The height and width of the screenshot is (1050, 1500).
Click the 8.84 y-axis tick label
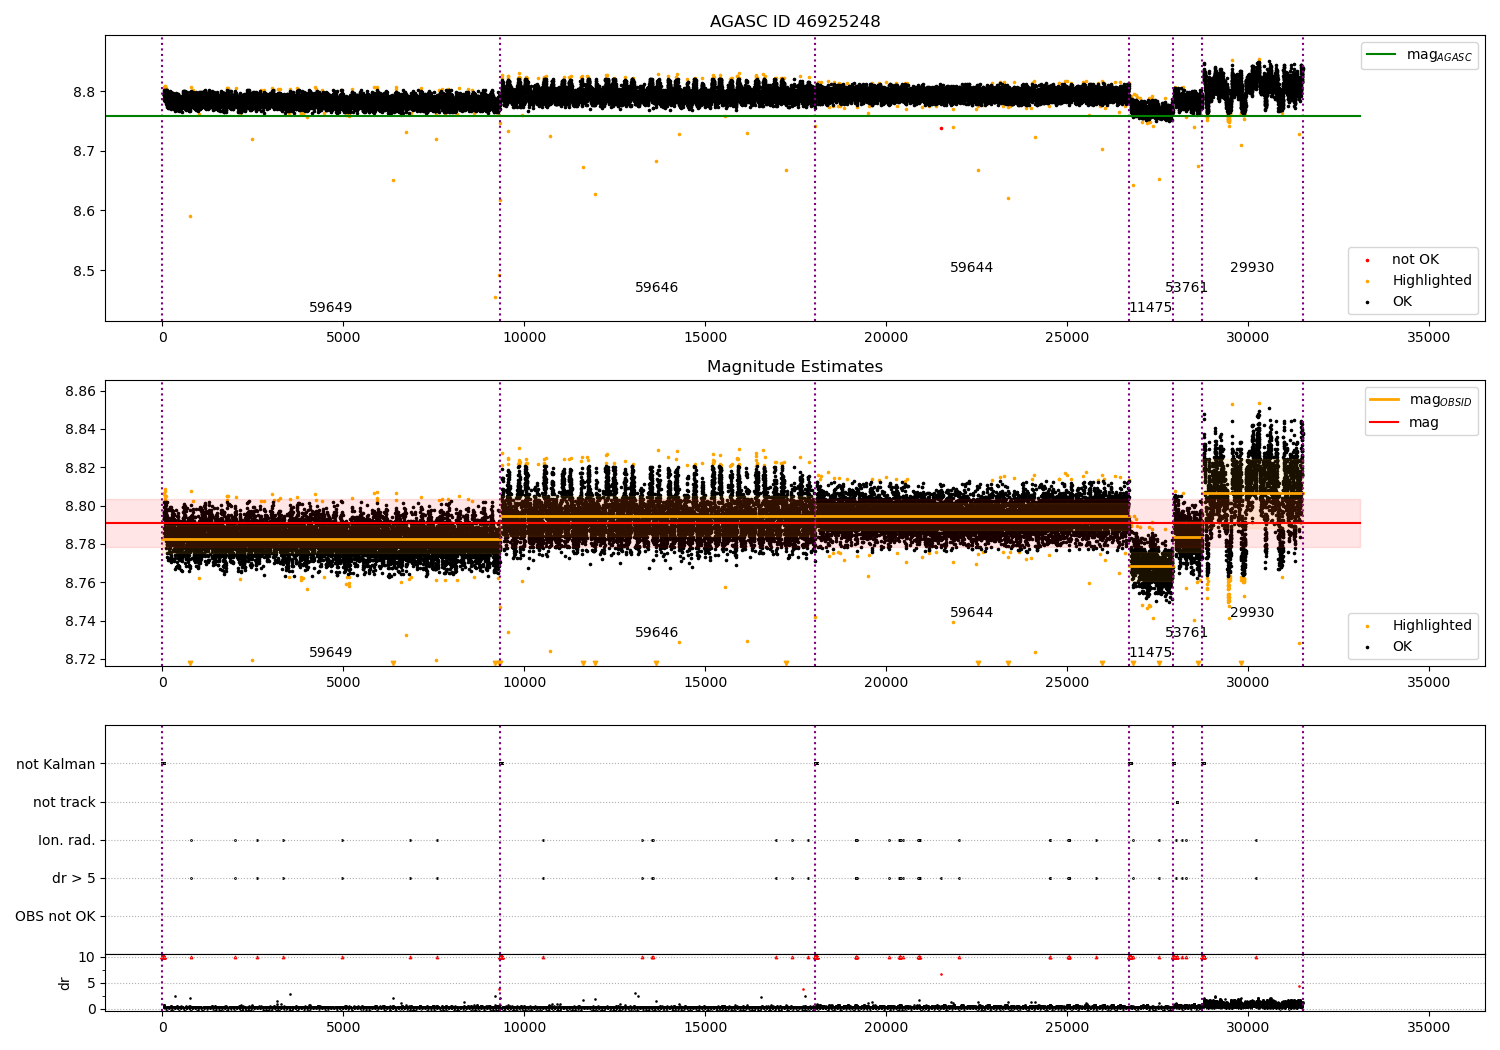[x=80, y=430]
